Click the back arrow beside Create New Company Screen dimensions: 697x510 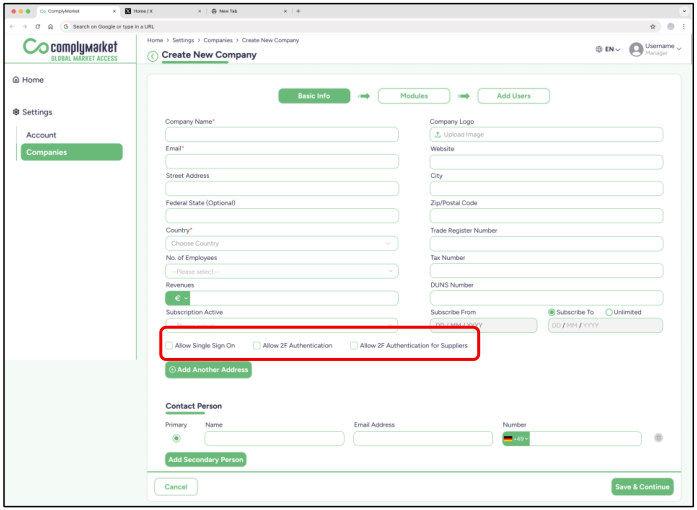click(x=152, y=56)
